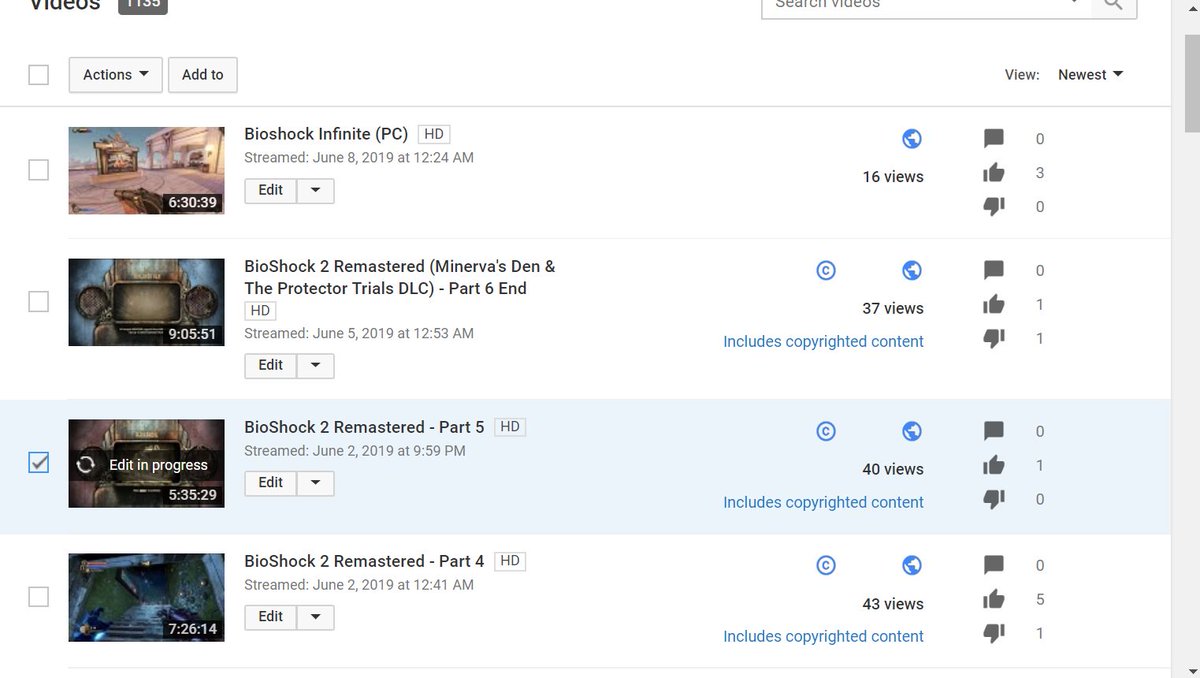Click the 9:05:51 Minerva's Den thumbnail
Screen dimensions: 1200x678
(x=147, y=302)
